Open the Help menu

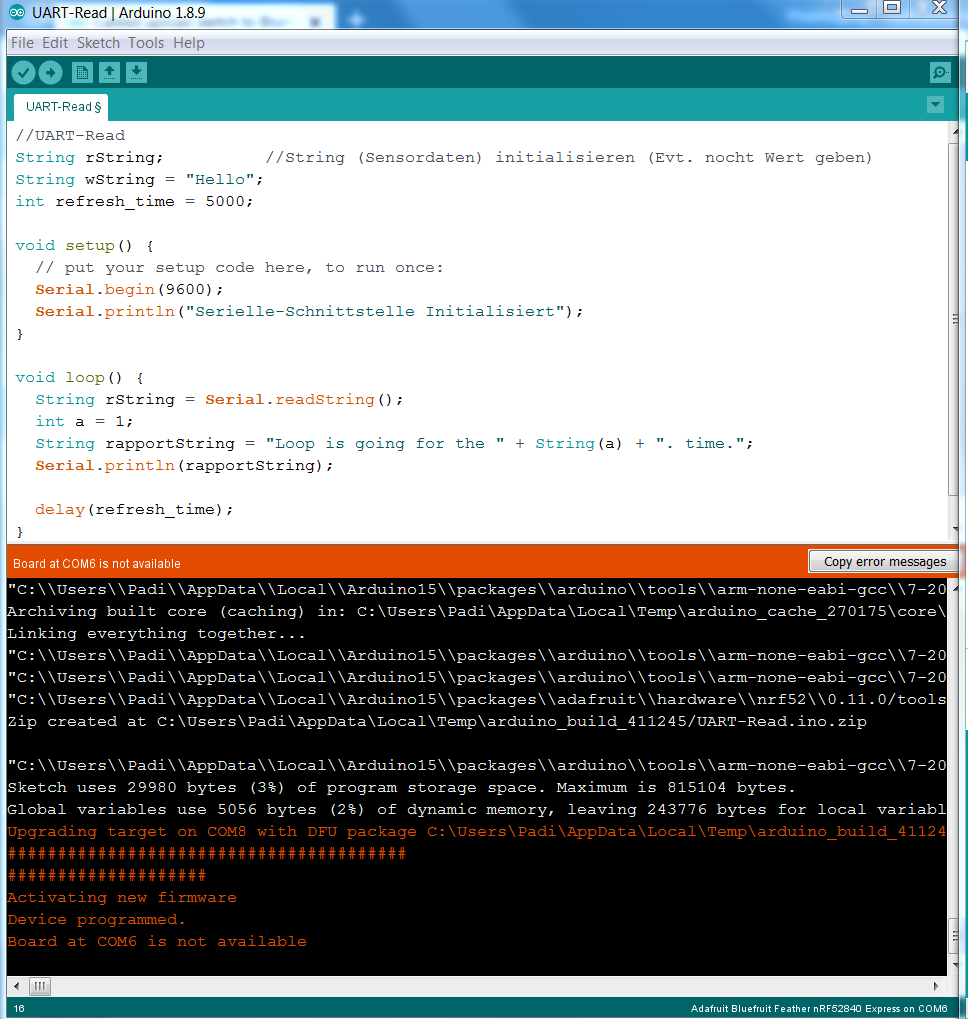(188, 43)
